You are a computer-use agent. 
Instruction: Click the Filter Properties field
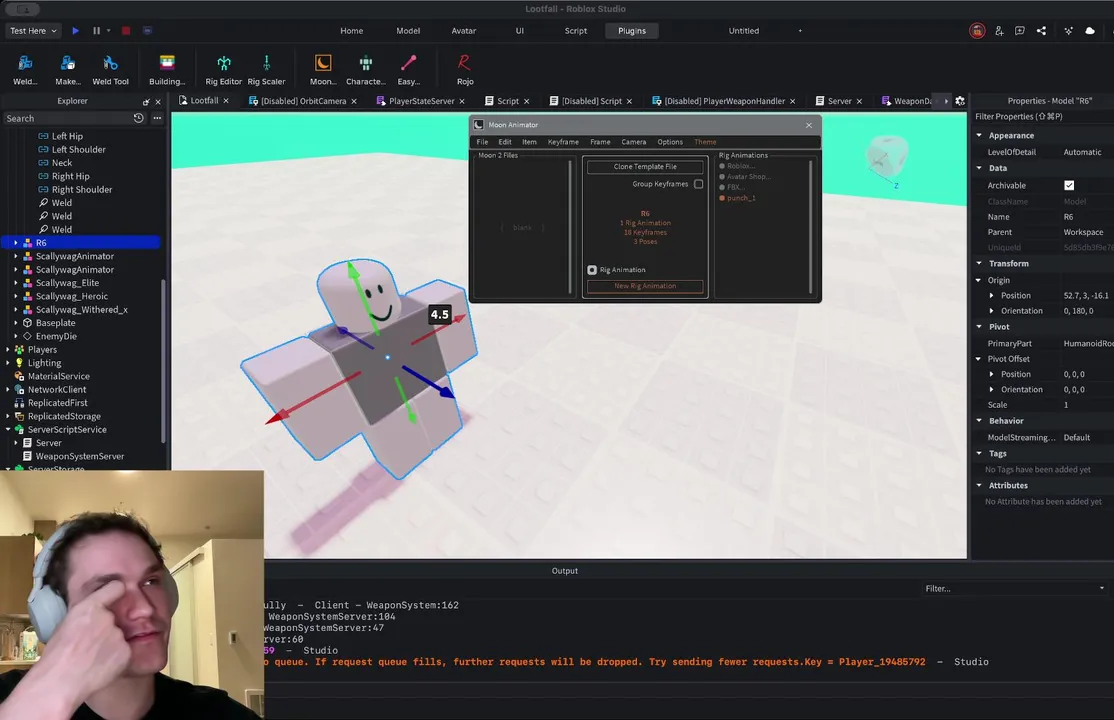[x=1042, y=117]
